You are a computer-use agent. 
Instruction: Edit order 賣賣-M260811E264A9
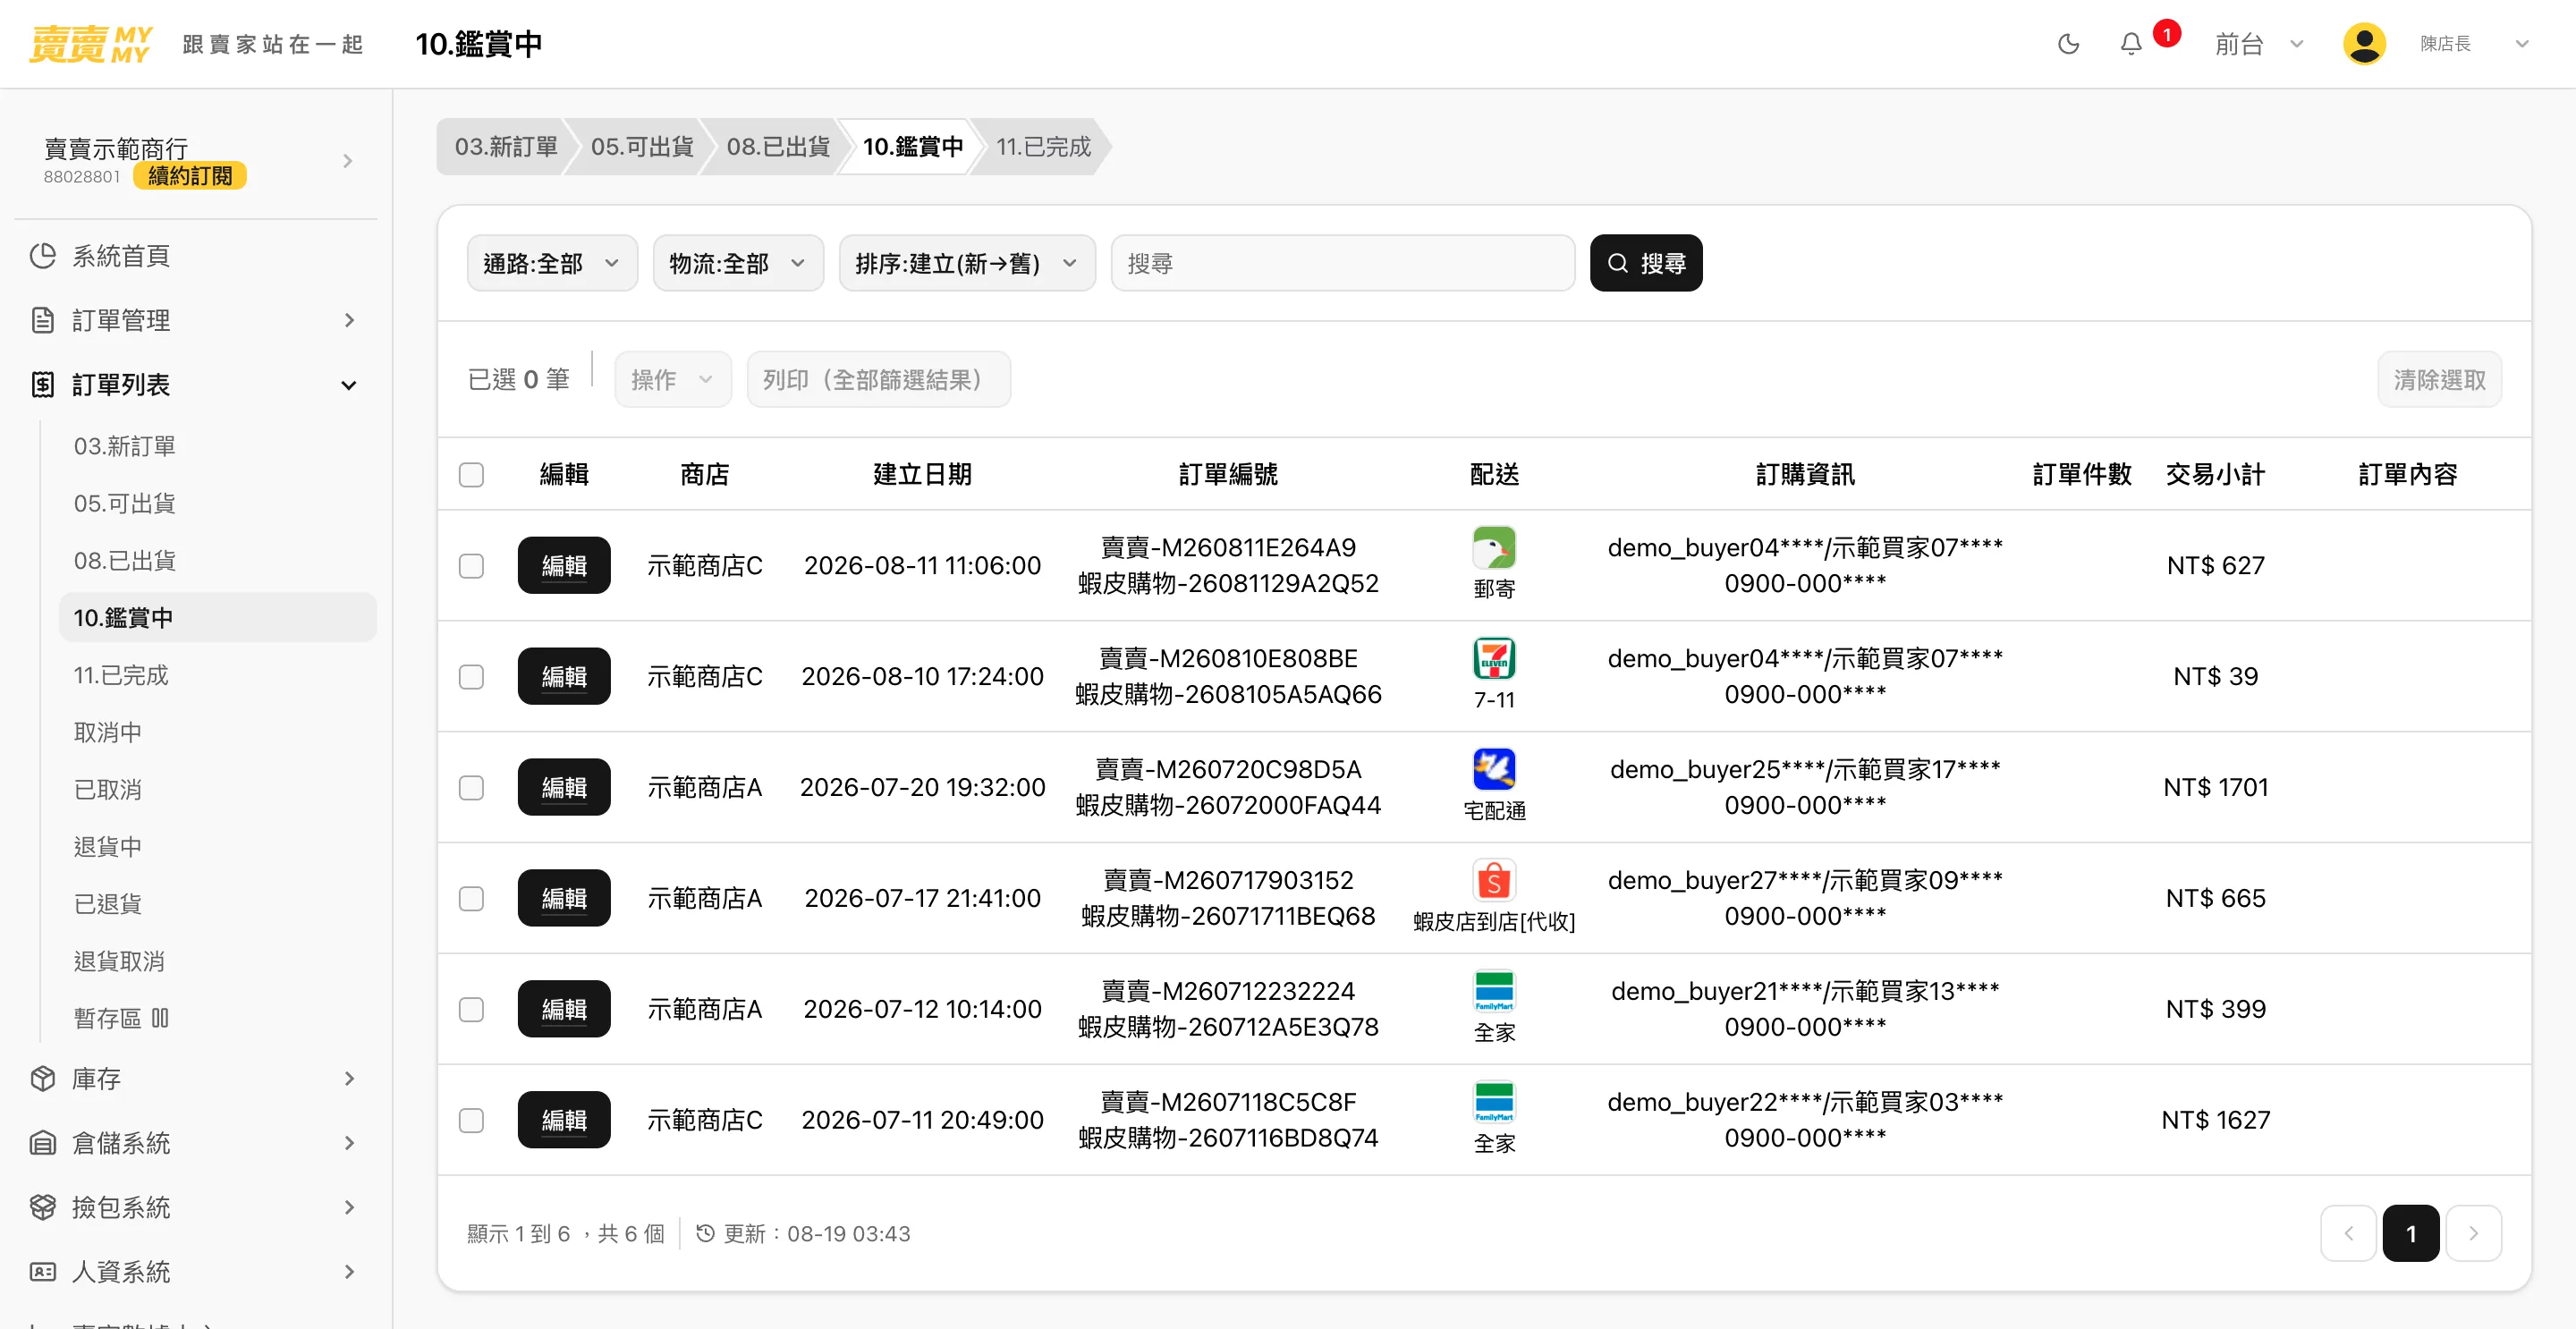click(x=564, y=566)
